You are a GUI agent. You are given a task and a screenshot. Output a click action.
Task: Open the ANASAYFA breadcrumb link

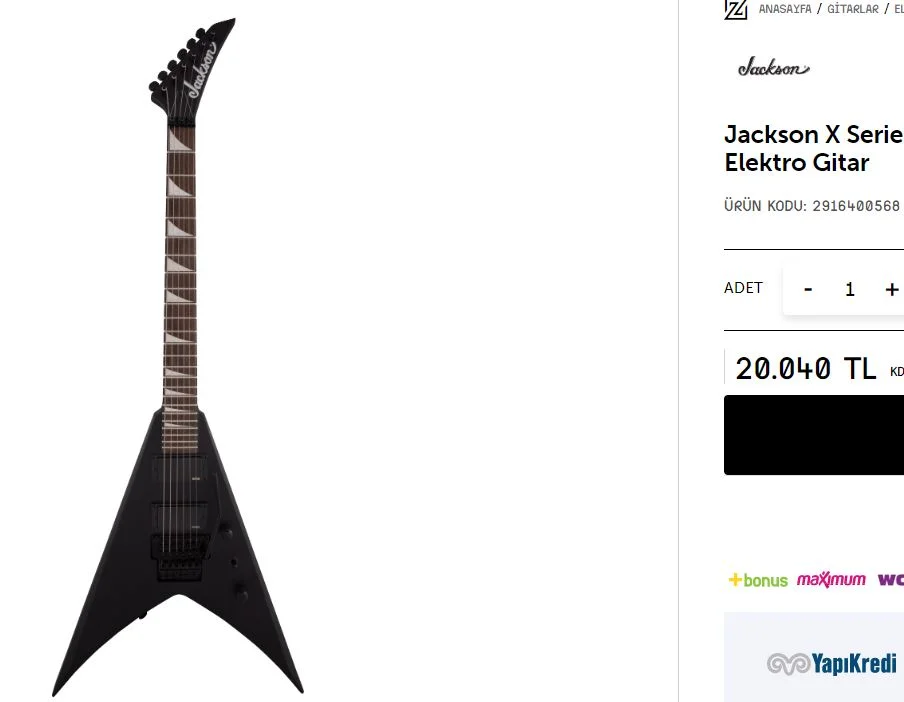tap(785, 9)
